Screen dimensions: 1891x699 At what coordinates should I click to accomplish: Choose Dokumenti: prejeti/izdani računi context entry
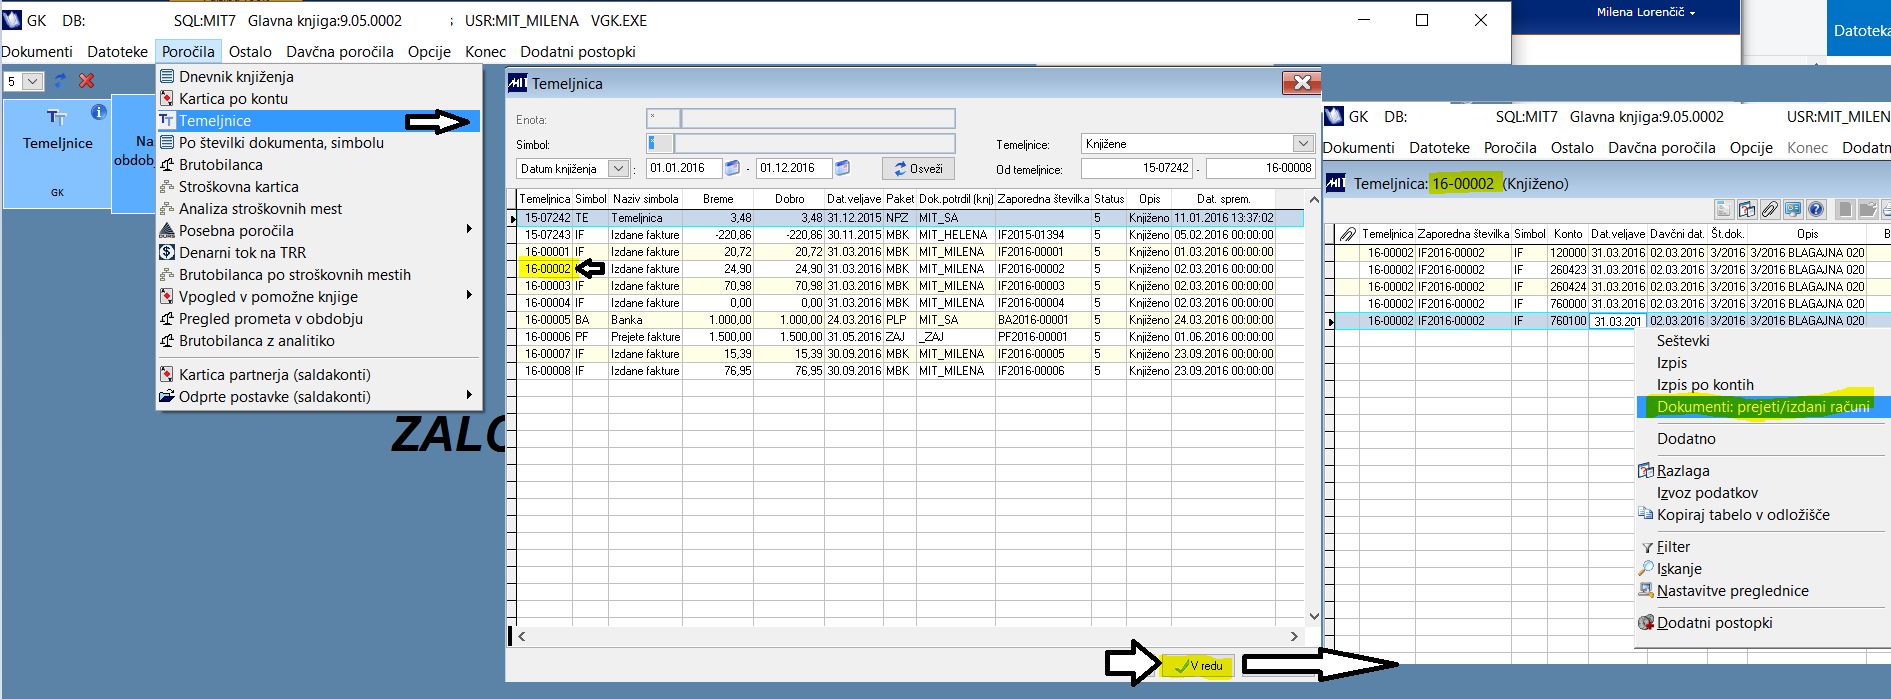[1763, 407]
